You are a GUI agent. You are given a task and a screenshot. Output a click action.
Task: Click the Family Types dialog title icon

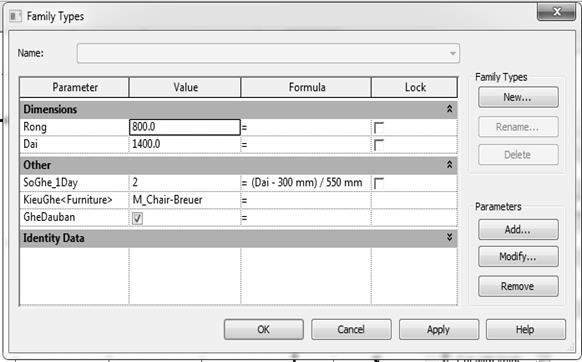point(15,16)
